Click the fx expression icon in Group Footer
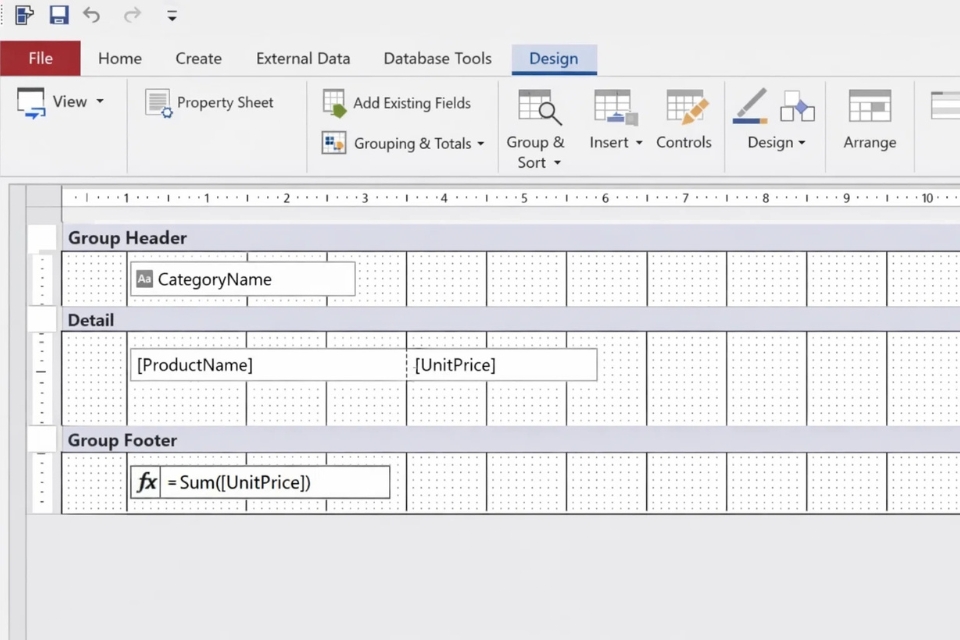960x640 pixels. tap(147, 482)
